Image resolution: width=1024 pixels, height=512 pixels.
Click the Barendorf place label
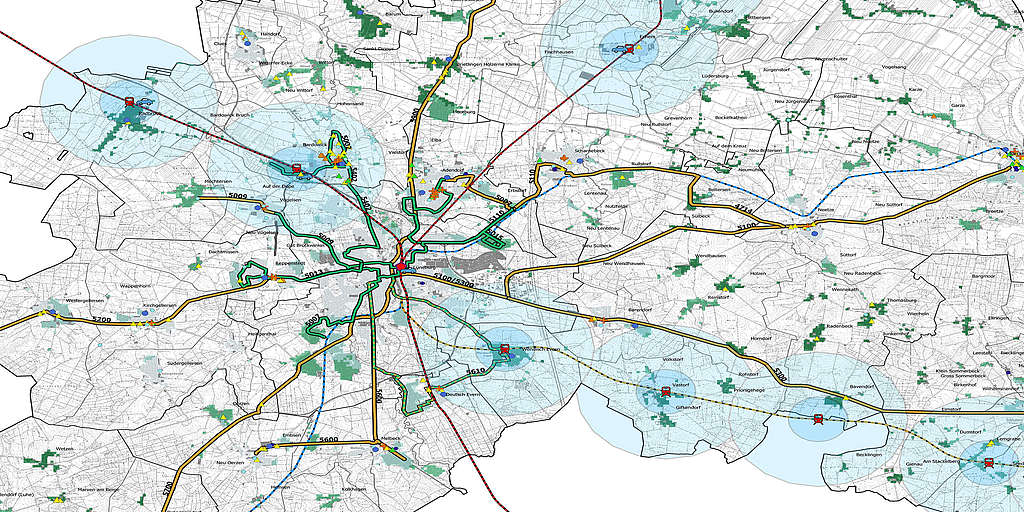coord(641,308)
